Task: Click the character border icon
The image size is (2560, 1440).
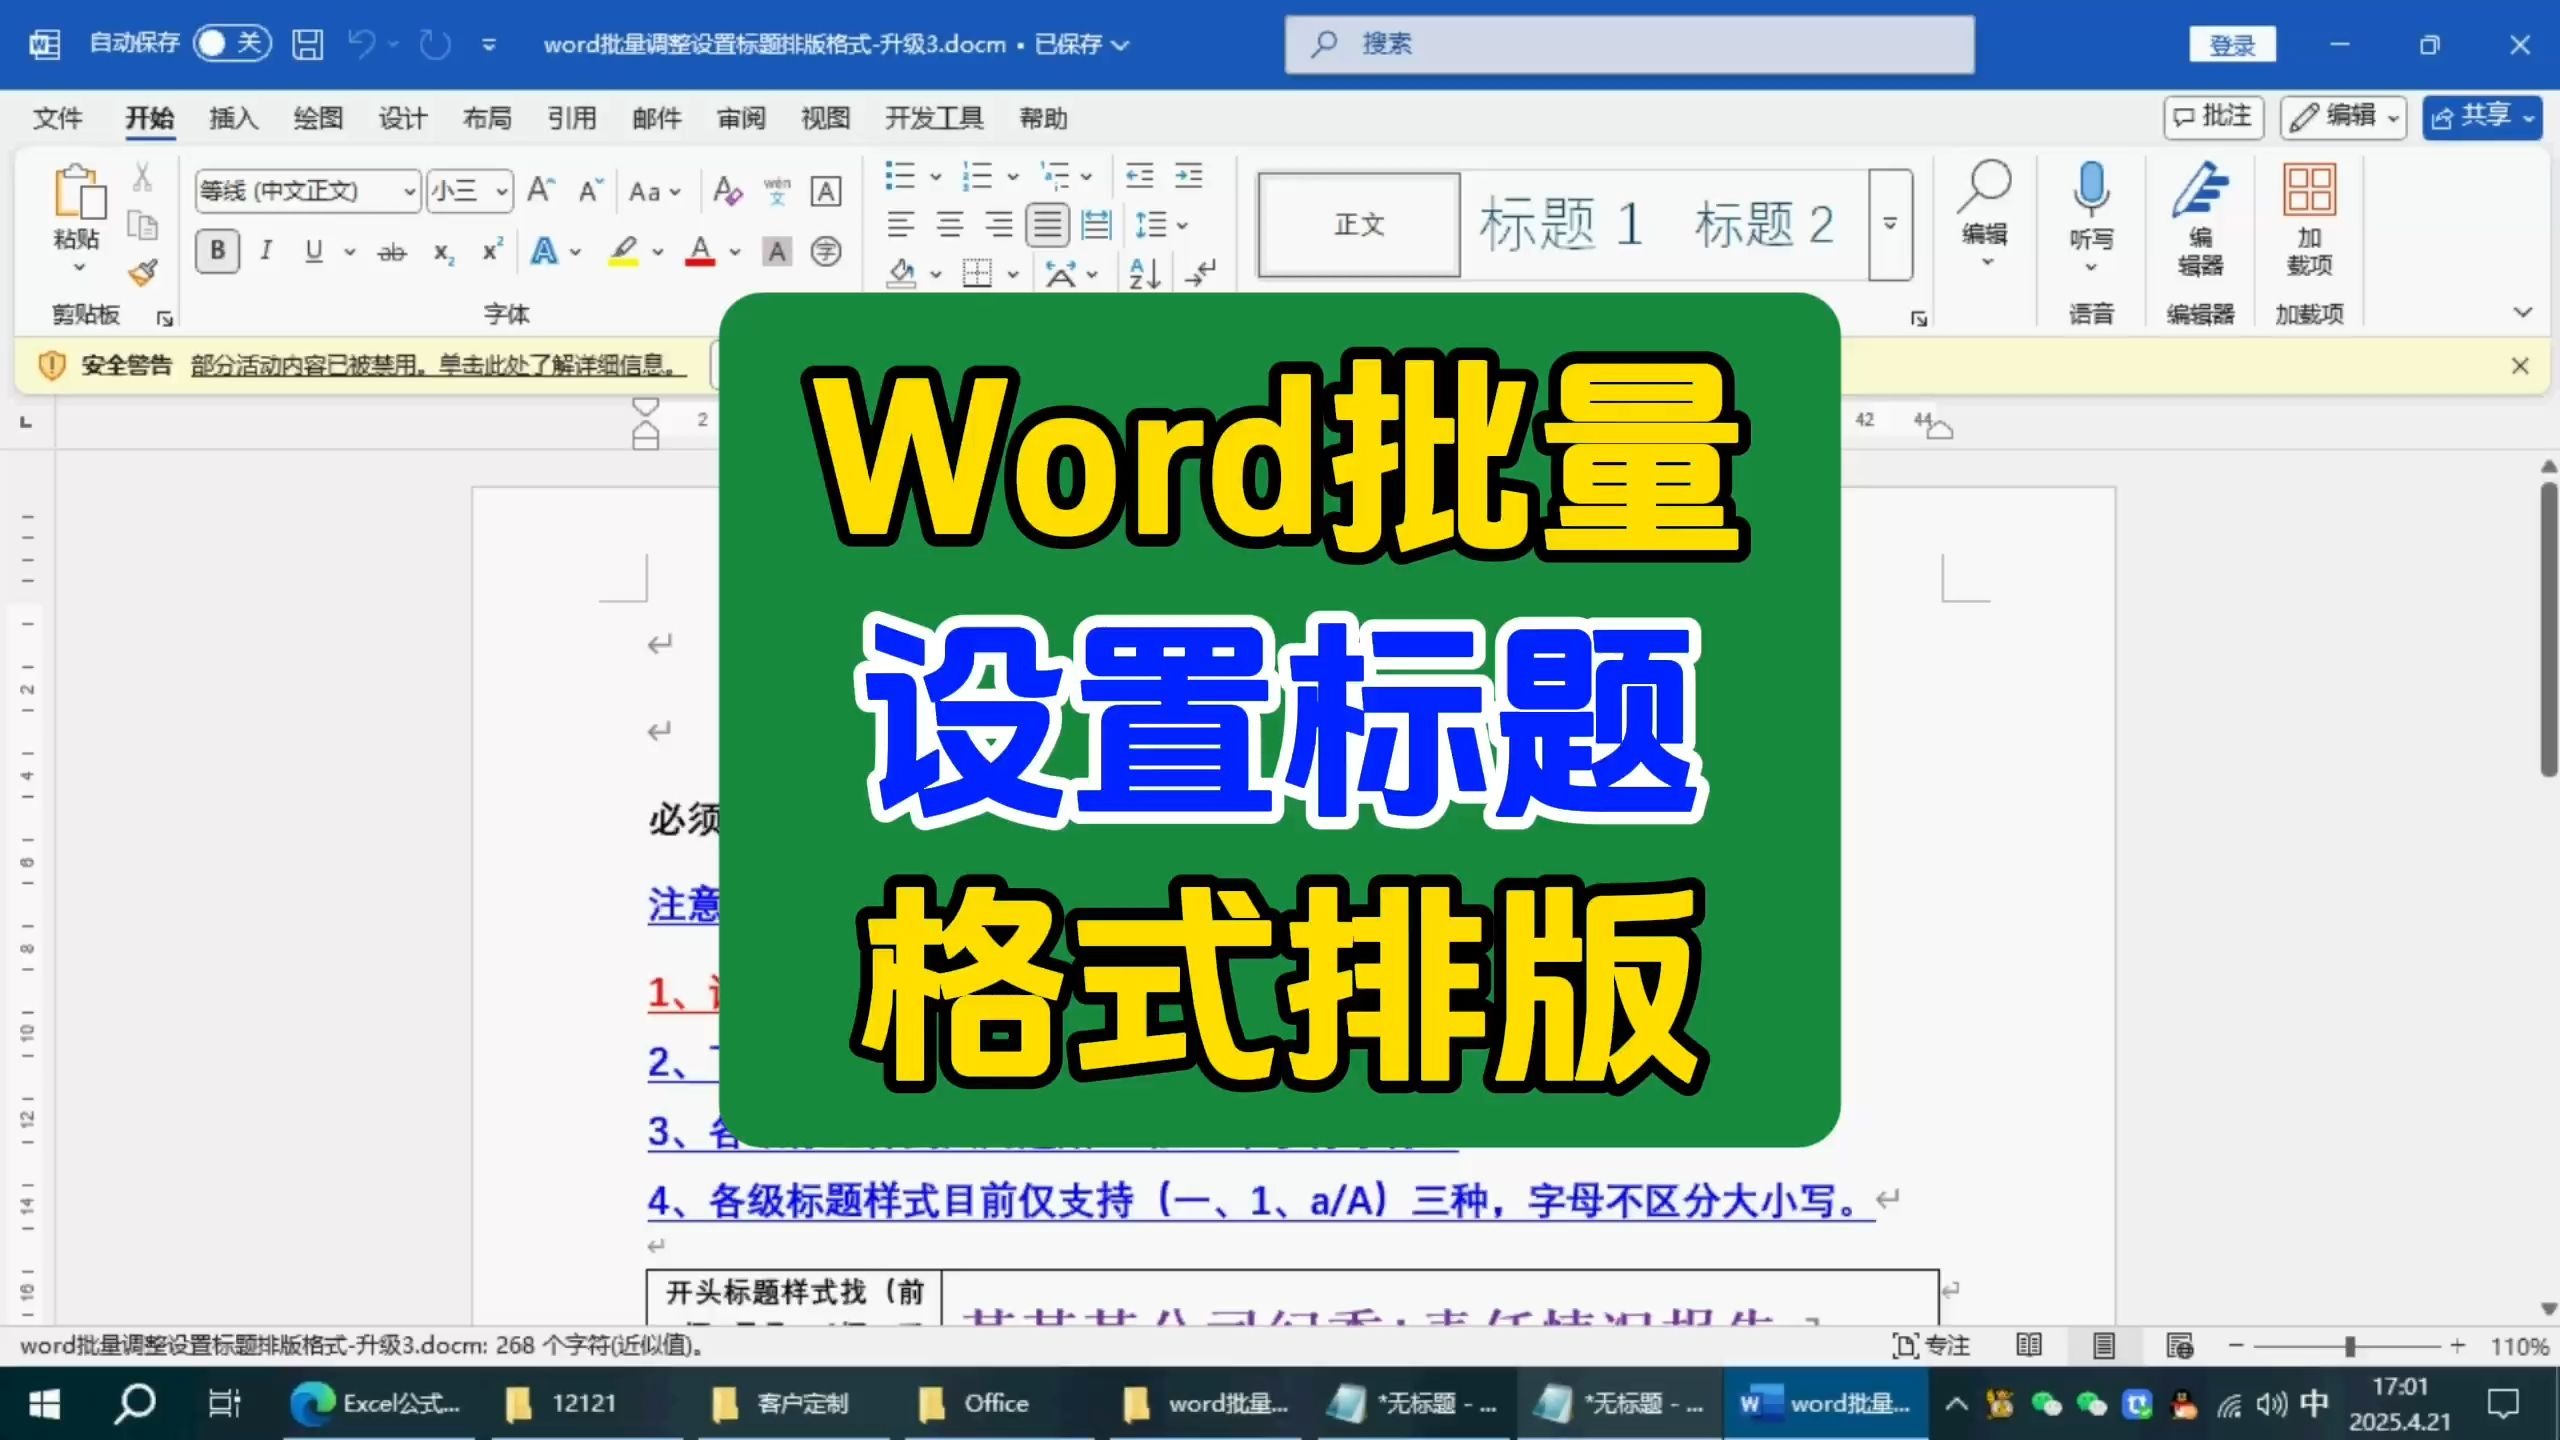Action: click(826, 190)
